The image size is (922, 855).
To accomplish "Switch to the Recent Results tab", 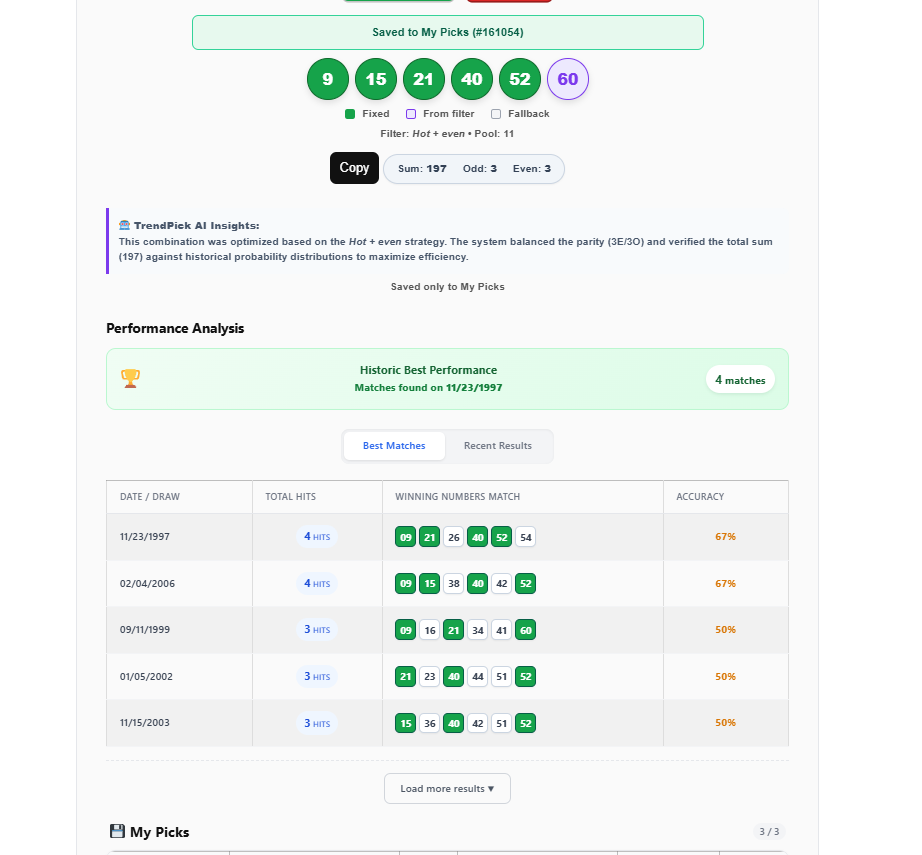I will coord(497,446).
